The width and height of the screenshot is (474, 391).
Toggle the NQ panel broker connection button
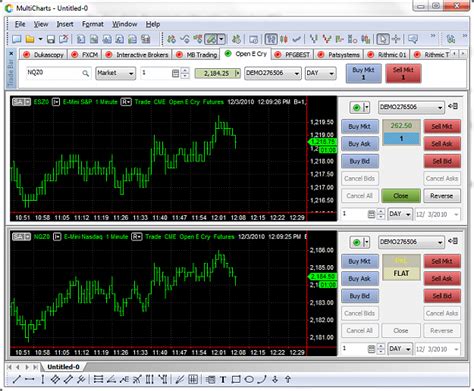pyautogui.click(x=360, y=242)
